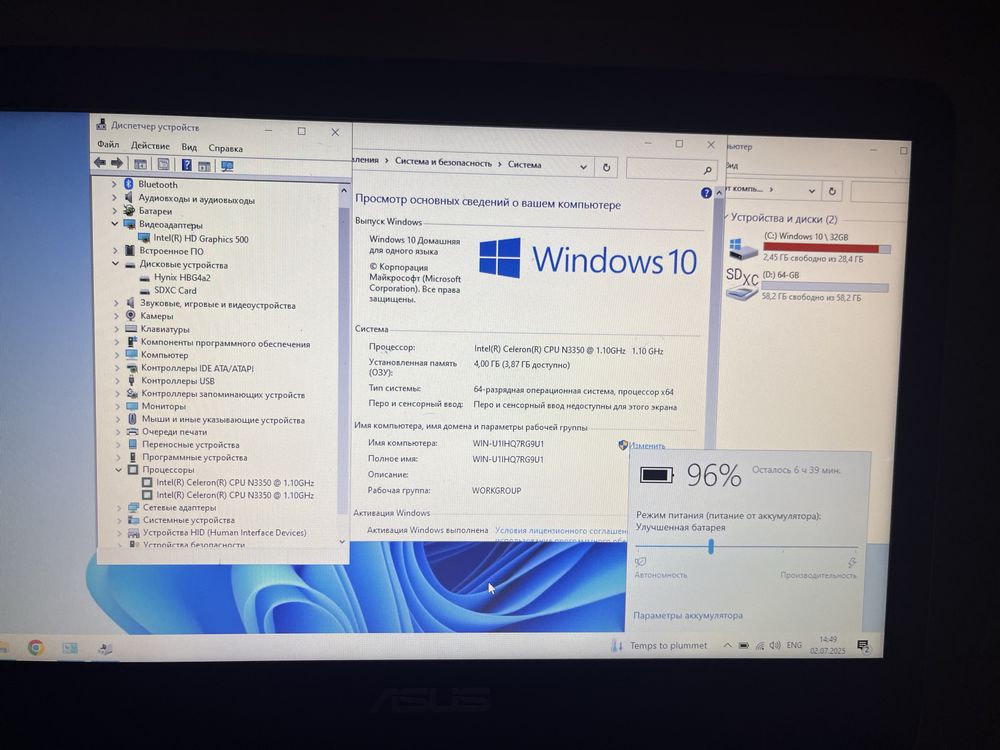Open address dropdown in Explorer window

point(811,191)
